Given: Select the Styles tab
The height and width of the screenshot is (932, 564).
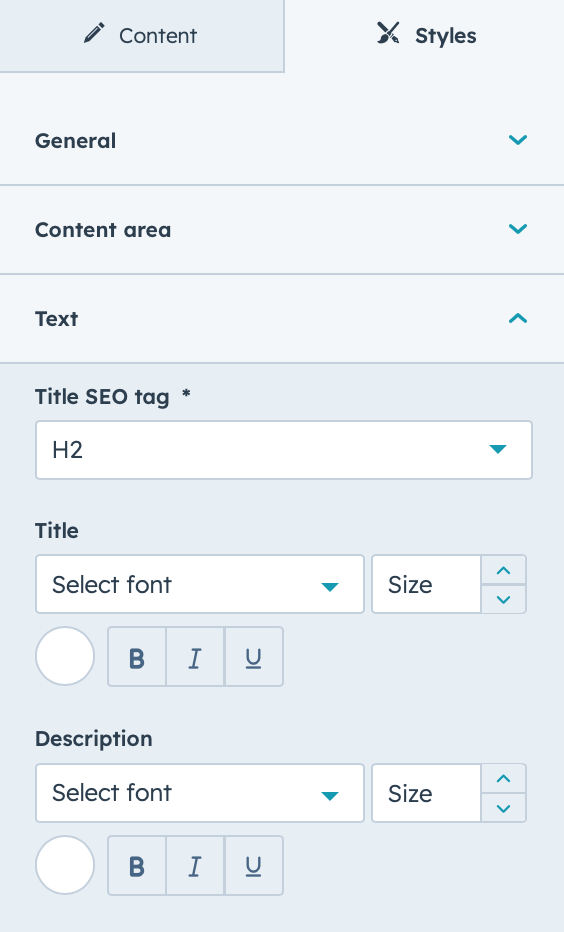Looking at the screenshot, I should click(x=424, y=36).
